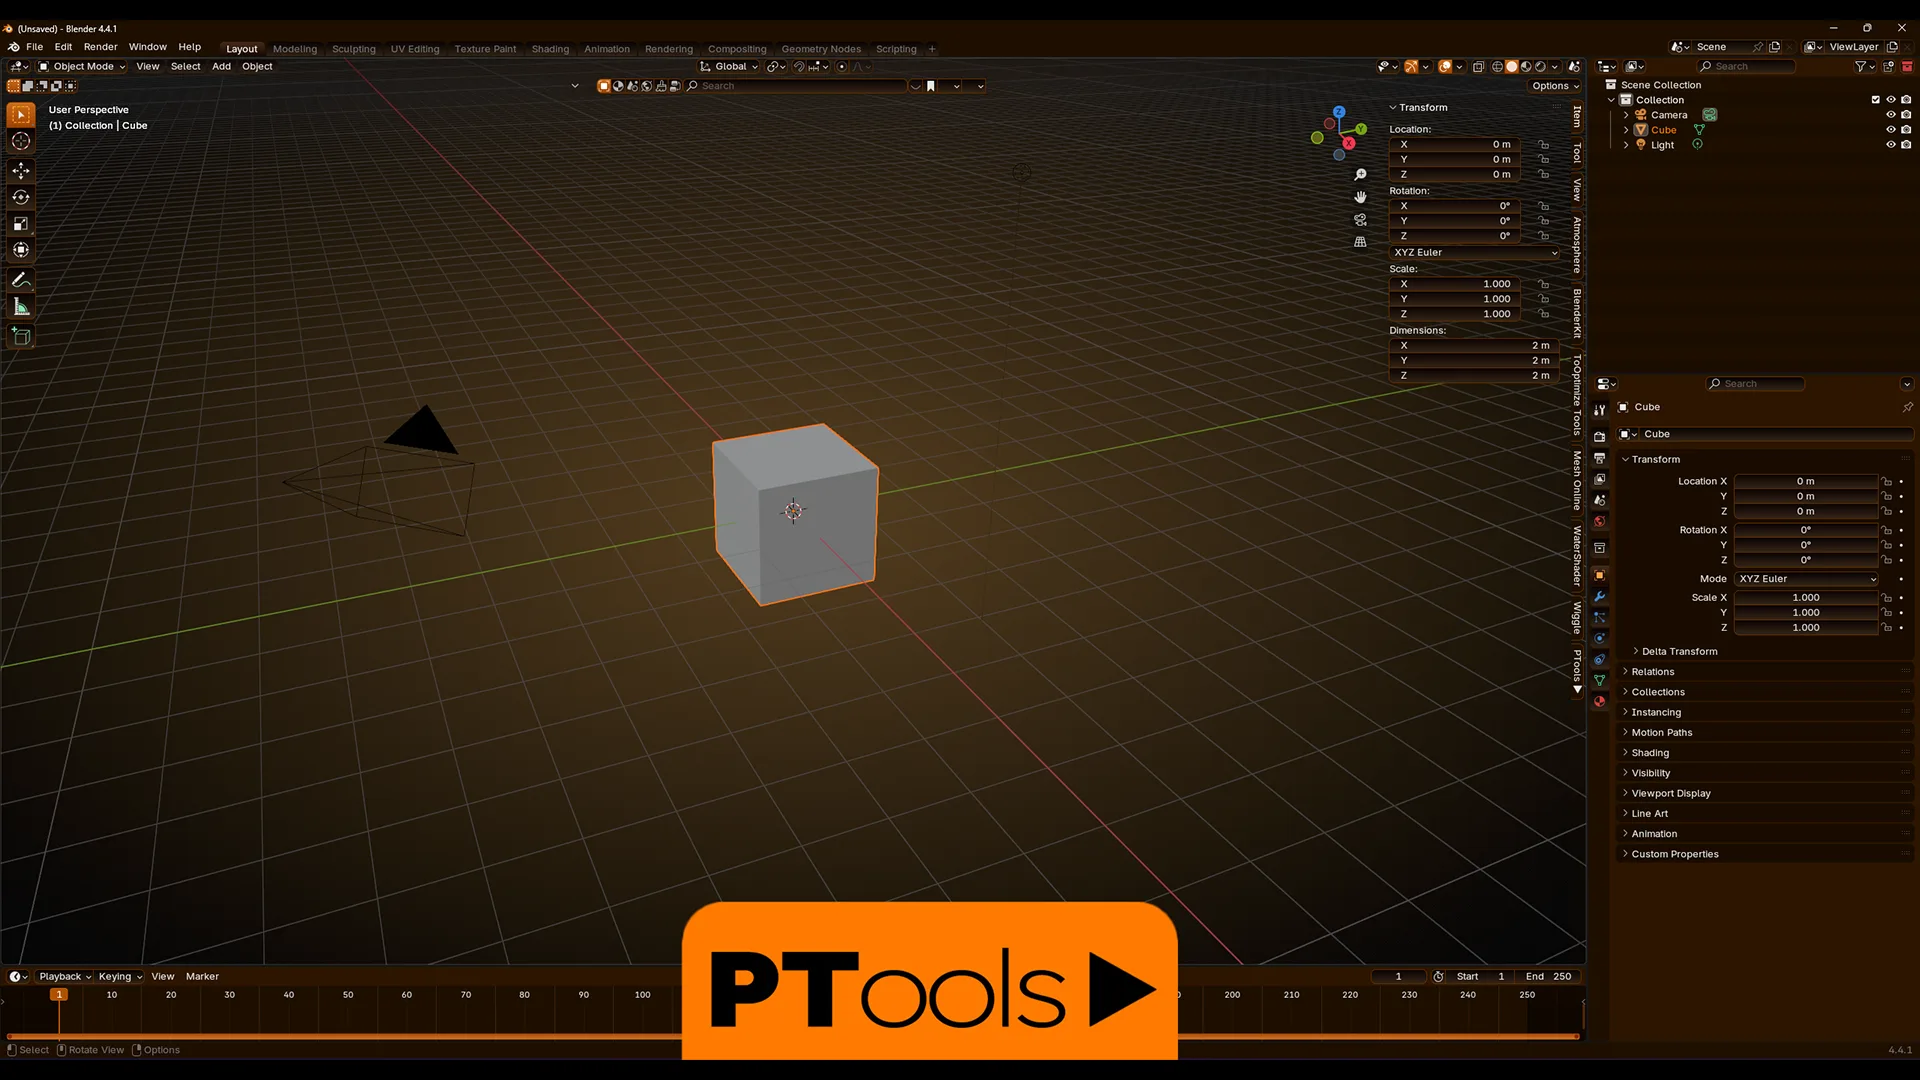Open the Render menu
Image resolution: width=1920 pixels, height=1080 pixels.
click(x=100, y=47)
